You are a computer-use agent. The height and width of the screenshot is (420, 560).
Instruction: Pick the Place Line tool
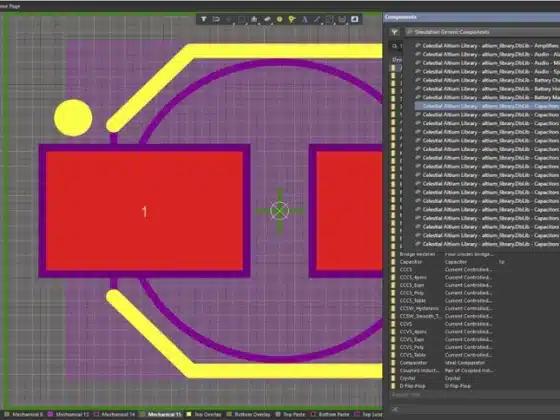(x=317, y=19)
